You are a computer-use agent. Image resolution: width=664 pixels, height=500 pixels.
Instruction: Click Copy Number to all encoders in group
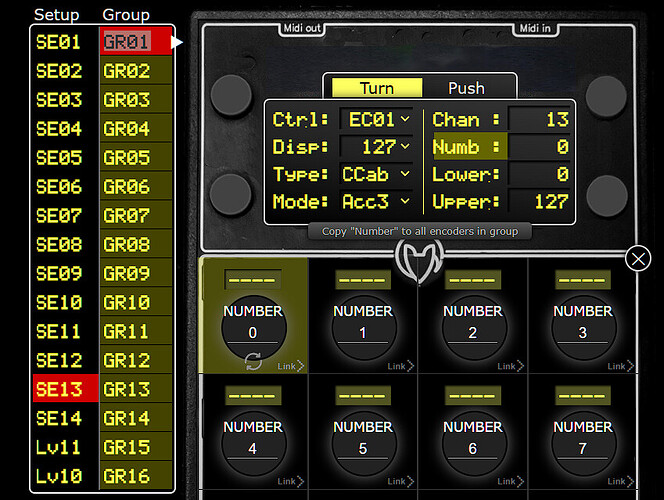click(420, 231)
